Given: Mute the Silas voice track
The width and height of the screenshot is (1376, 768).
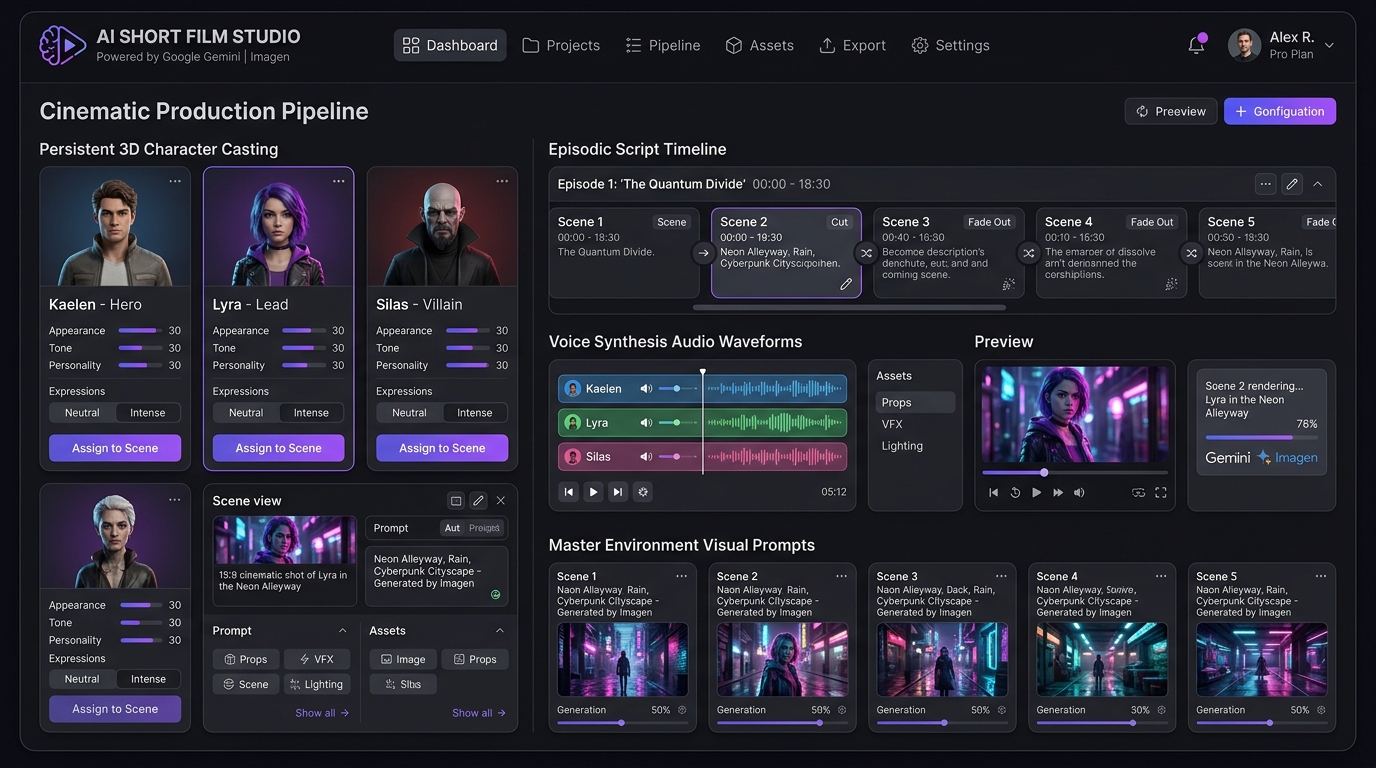Looking at the screenshot, I should click(646, 457).
